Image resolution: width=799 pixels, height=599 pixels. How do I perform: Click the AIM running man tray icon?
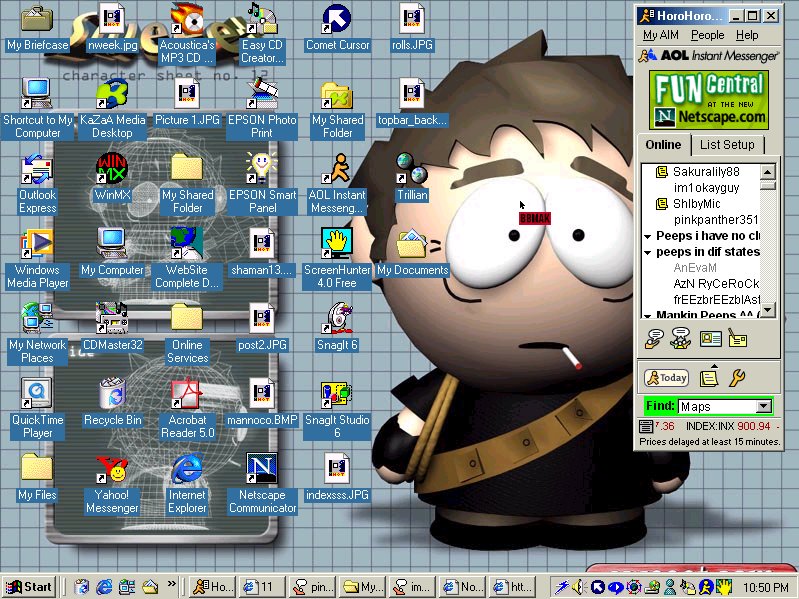pyautogui.click(x=706, y=587)
